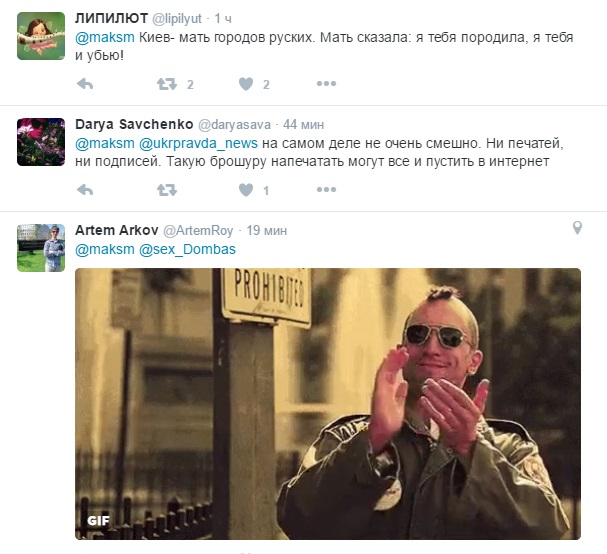This screenshot has width=607, height=554.
Task: Open the 19 мин timestamp
Action: pyautogui.click(x=267, y=230)
